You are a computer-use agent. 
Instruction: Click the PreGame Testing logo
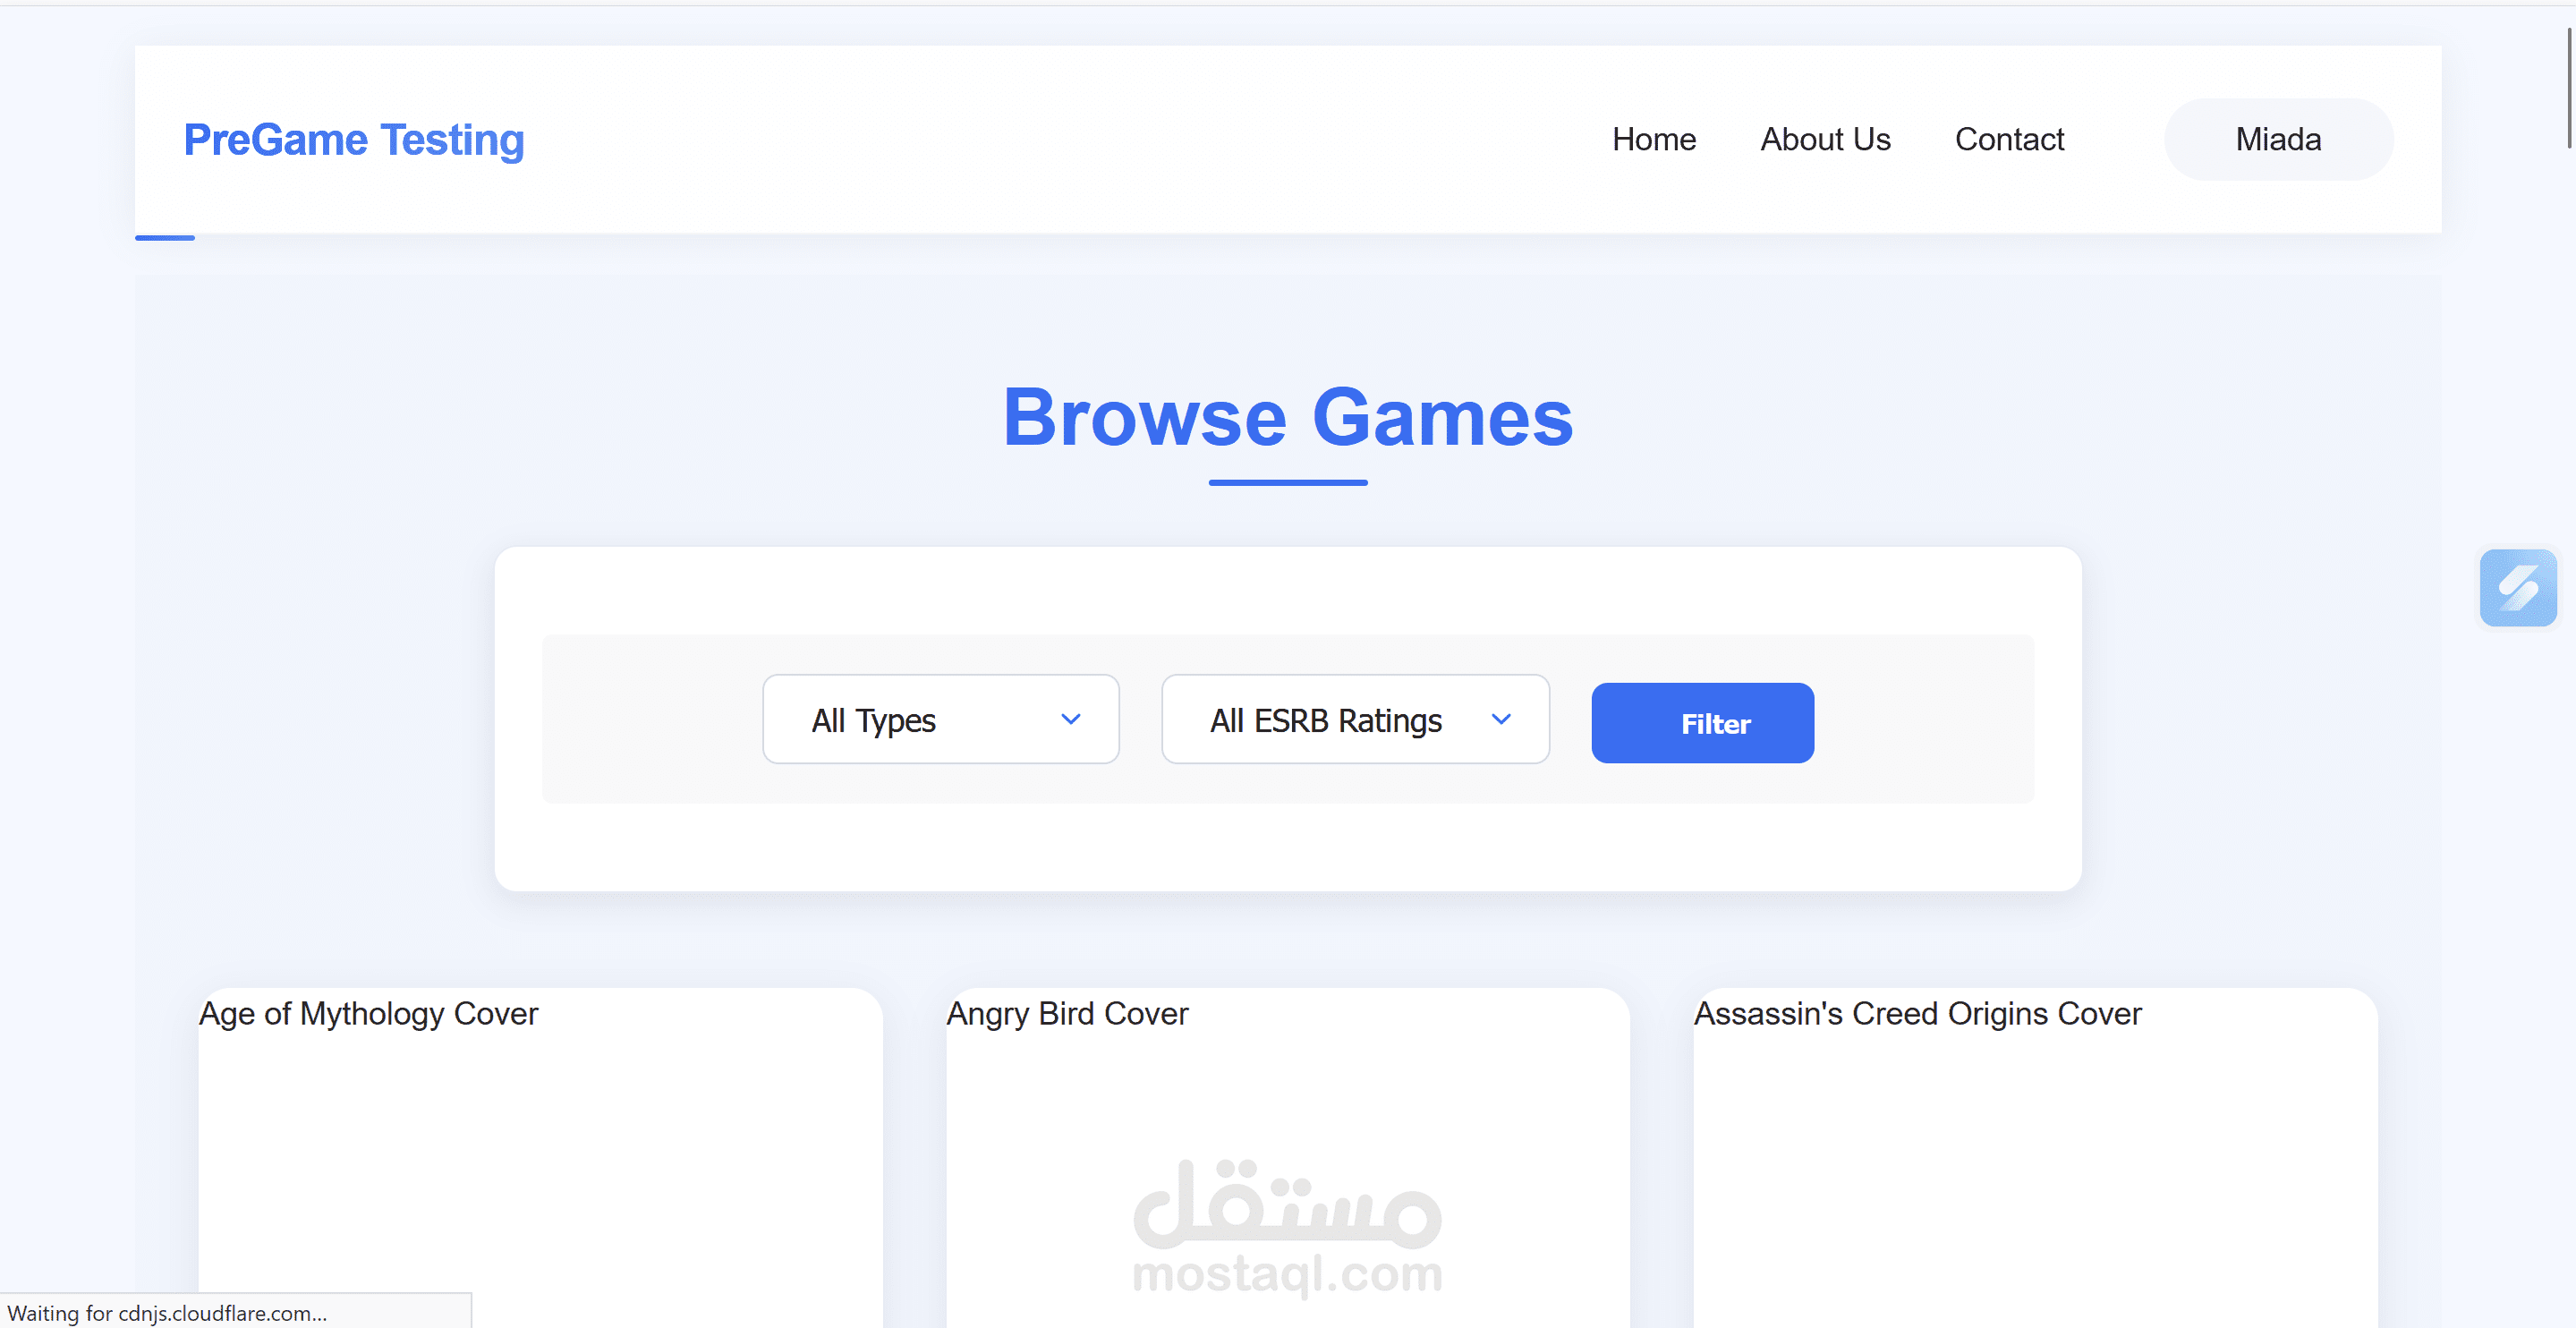click(x=354, y=140)
